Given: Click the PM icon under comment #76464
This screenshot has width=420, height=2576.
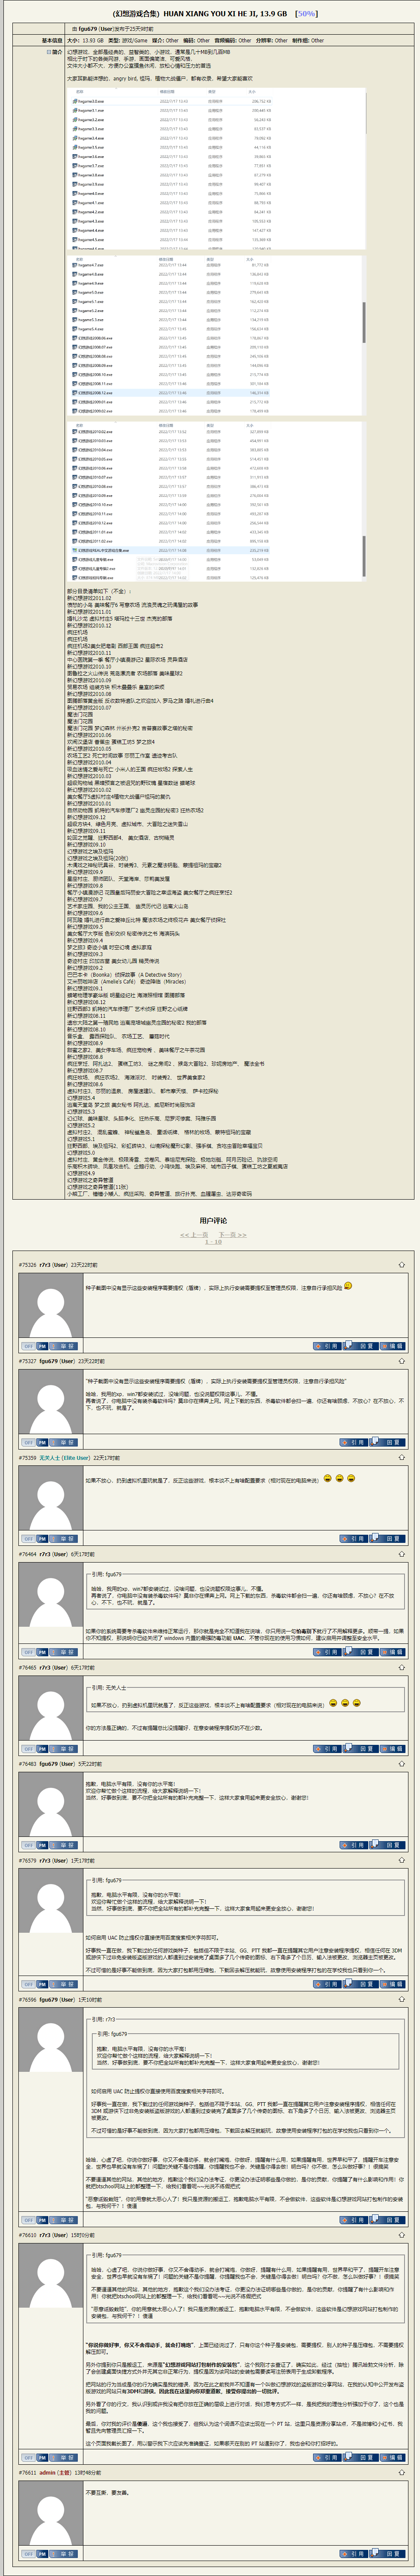Looking at the screenshot, I should click(x=42, y=1652).
